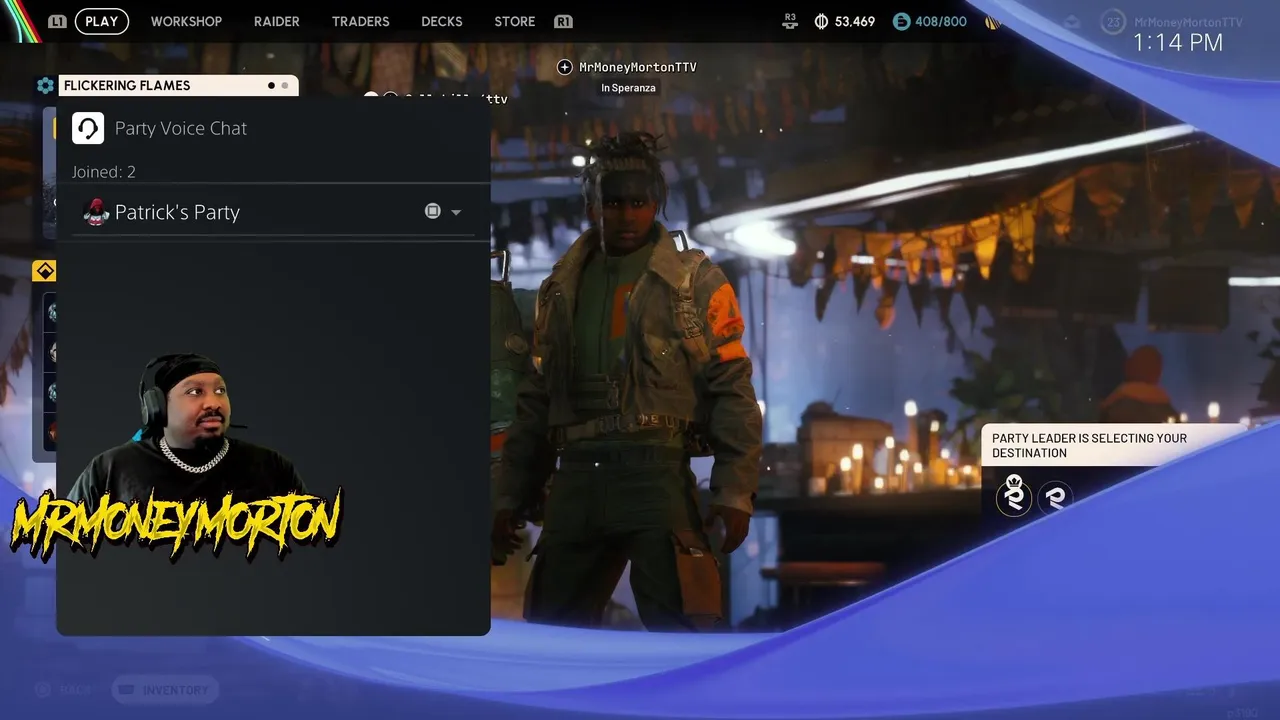1280x720 pixels.
Task: Open the WORKSHOP tab
Action: click(x=186, y=21)
